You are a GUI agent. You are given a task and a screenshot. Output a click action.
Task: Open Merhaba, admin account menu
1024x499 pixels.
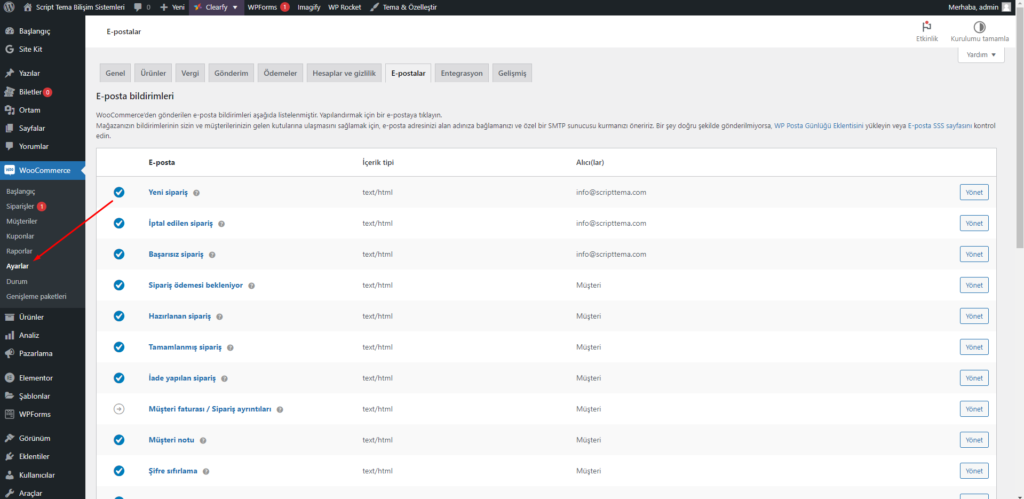click(x=980, y=7)
